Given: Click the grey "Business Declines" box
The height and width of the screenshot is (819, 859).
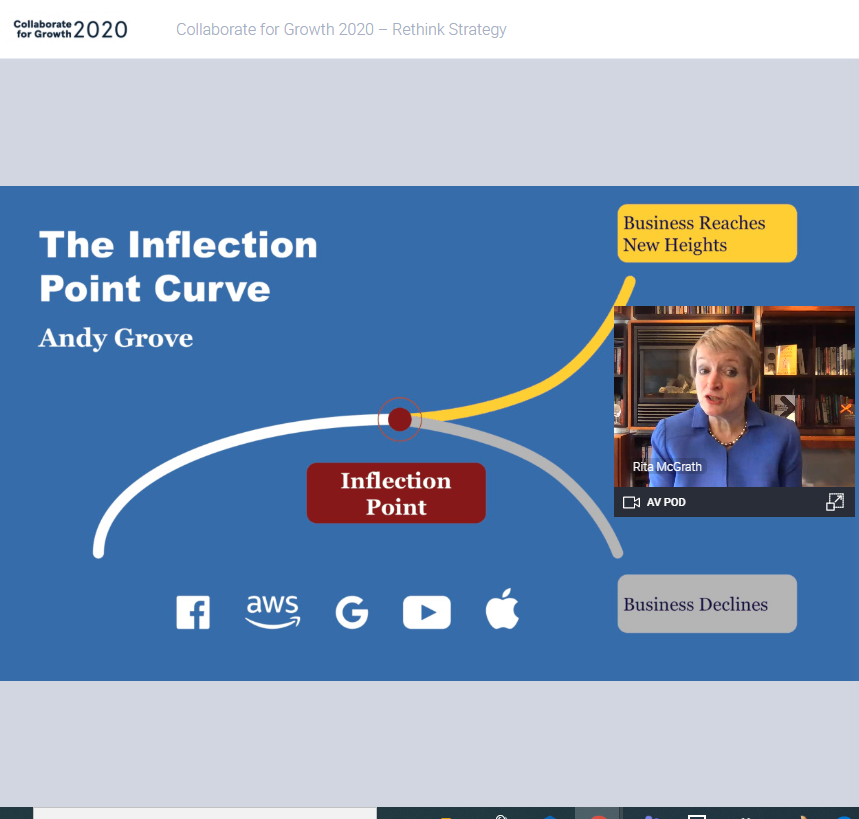Looking at the screenshot, I should pos(707,604).
